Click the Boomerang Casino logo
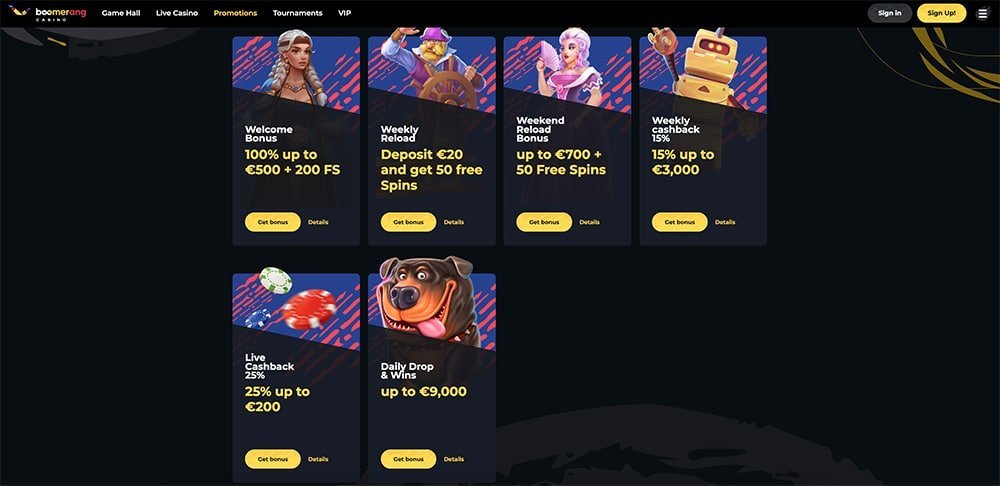 47,13
